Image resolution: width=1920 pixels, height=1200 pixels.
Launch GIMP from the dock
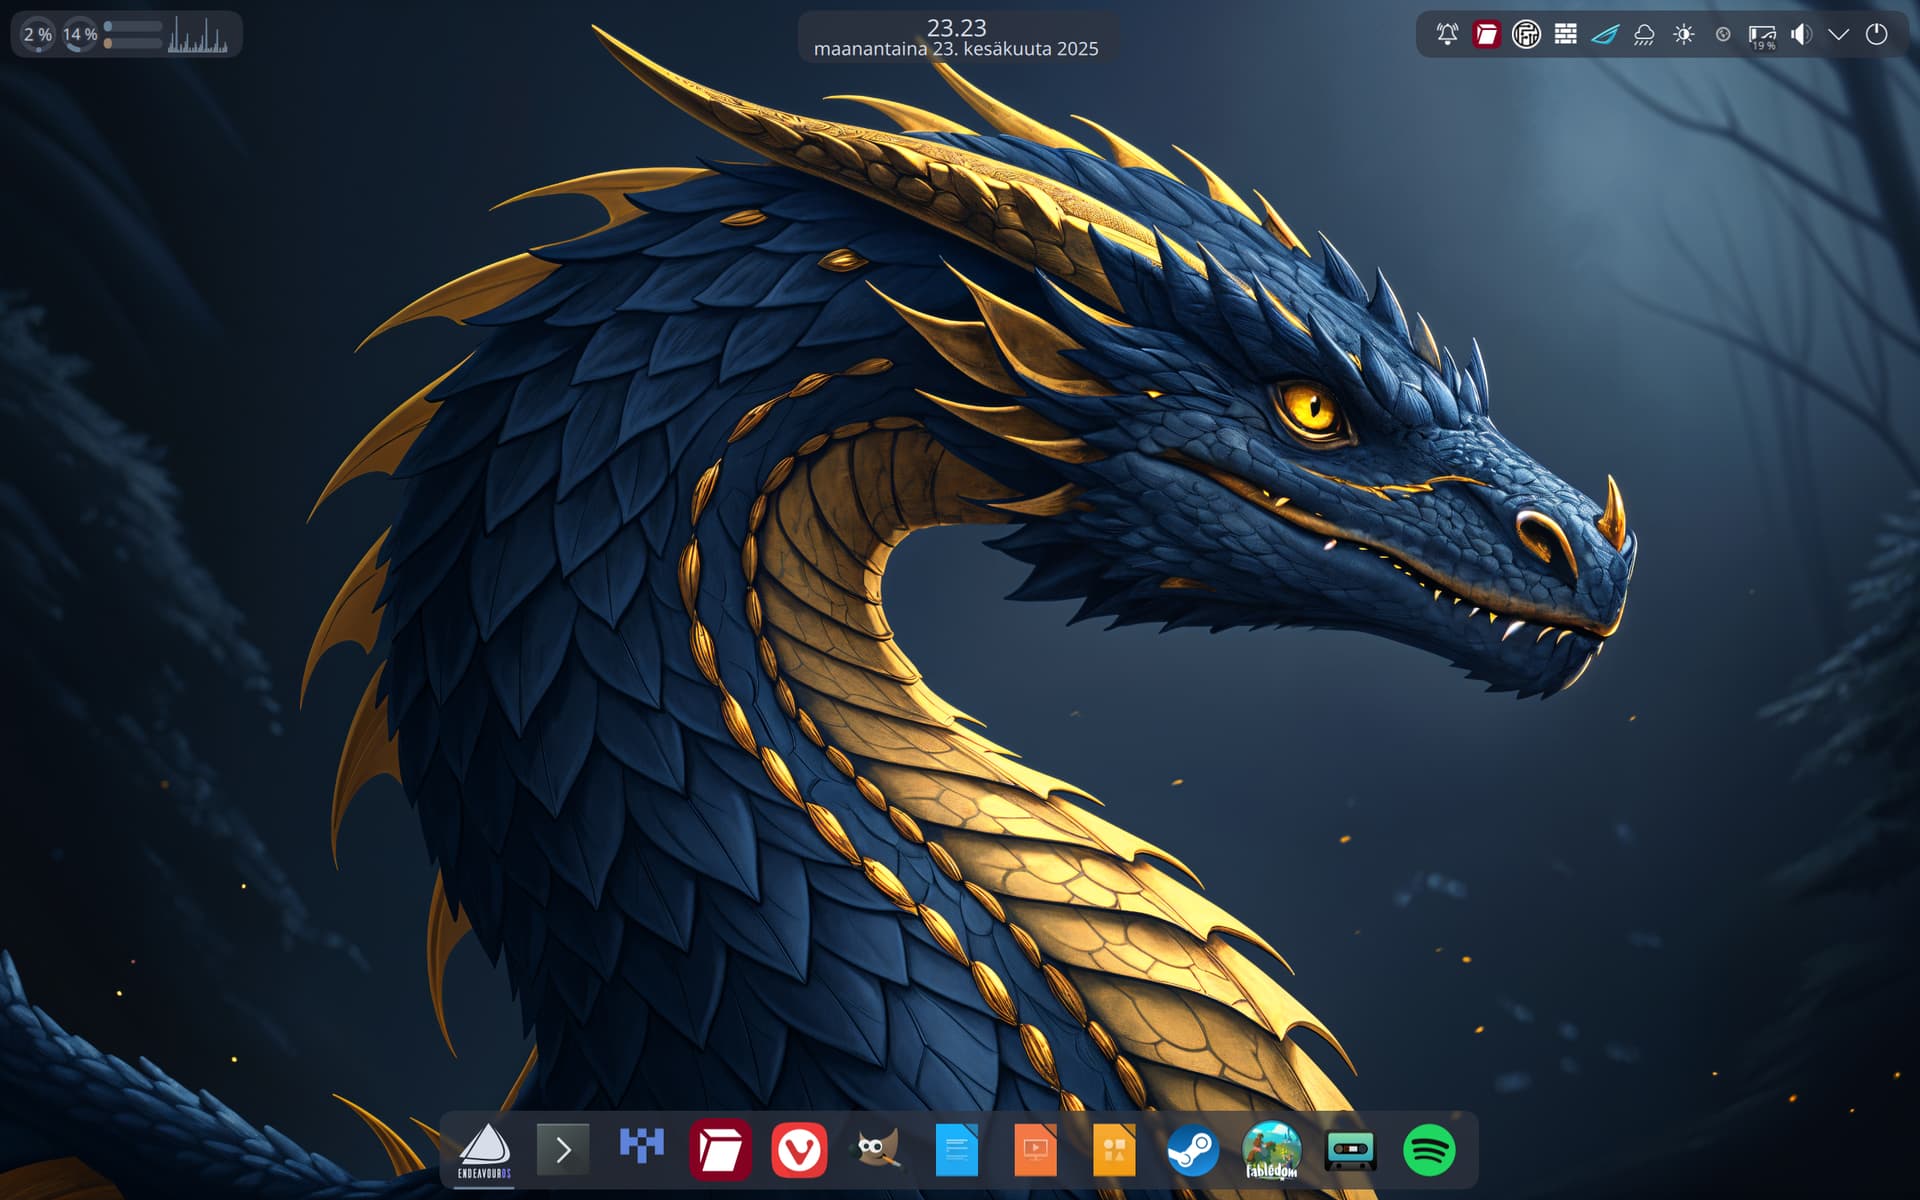878,1150
